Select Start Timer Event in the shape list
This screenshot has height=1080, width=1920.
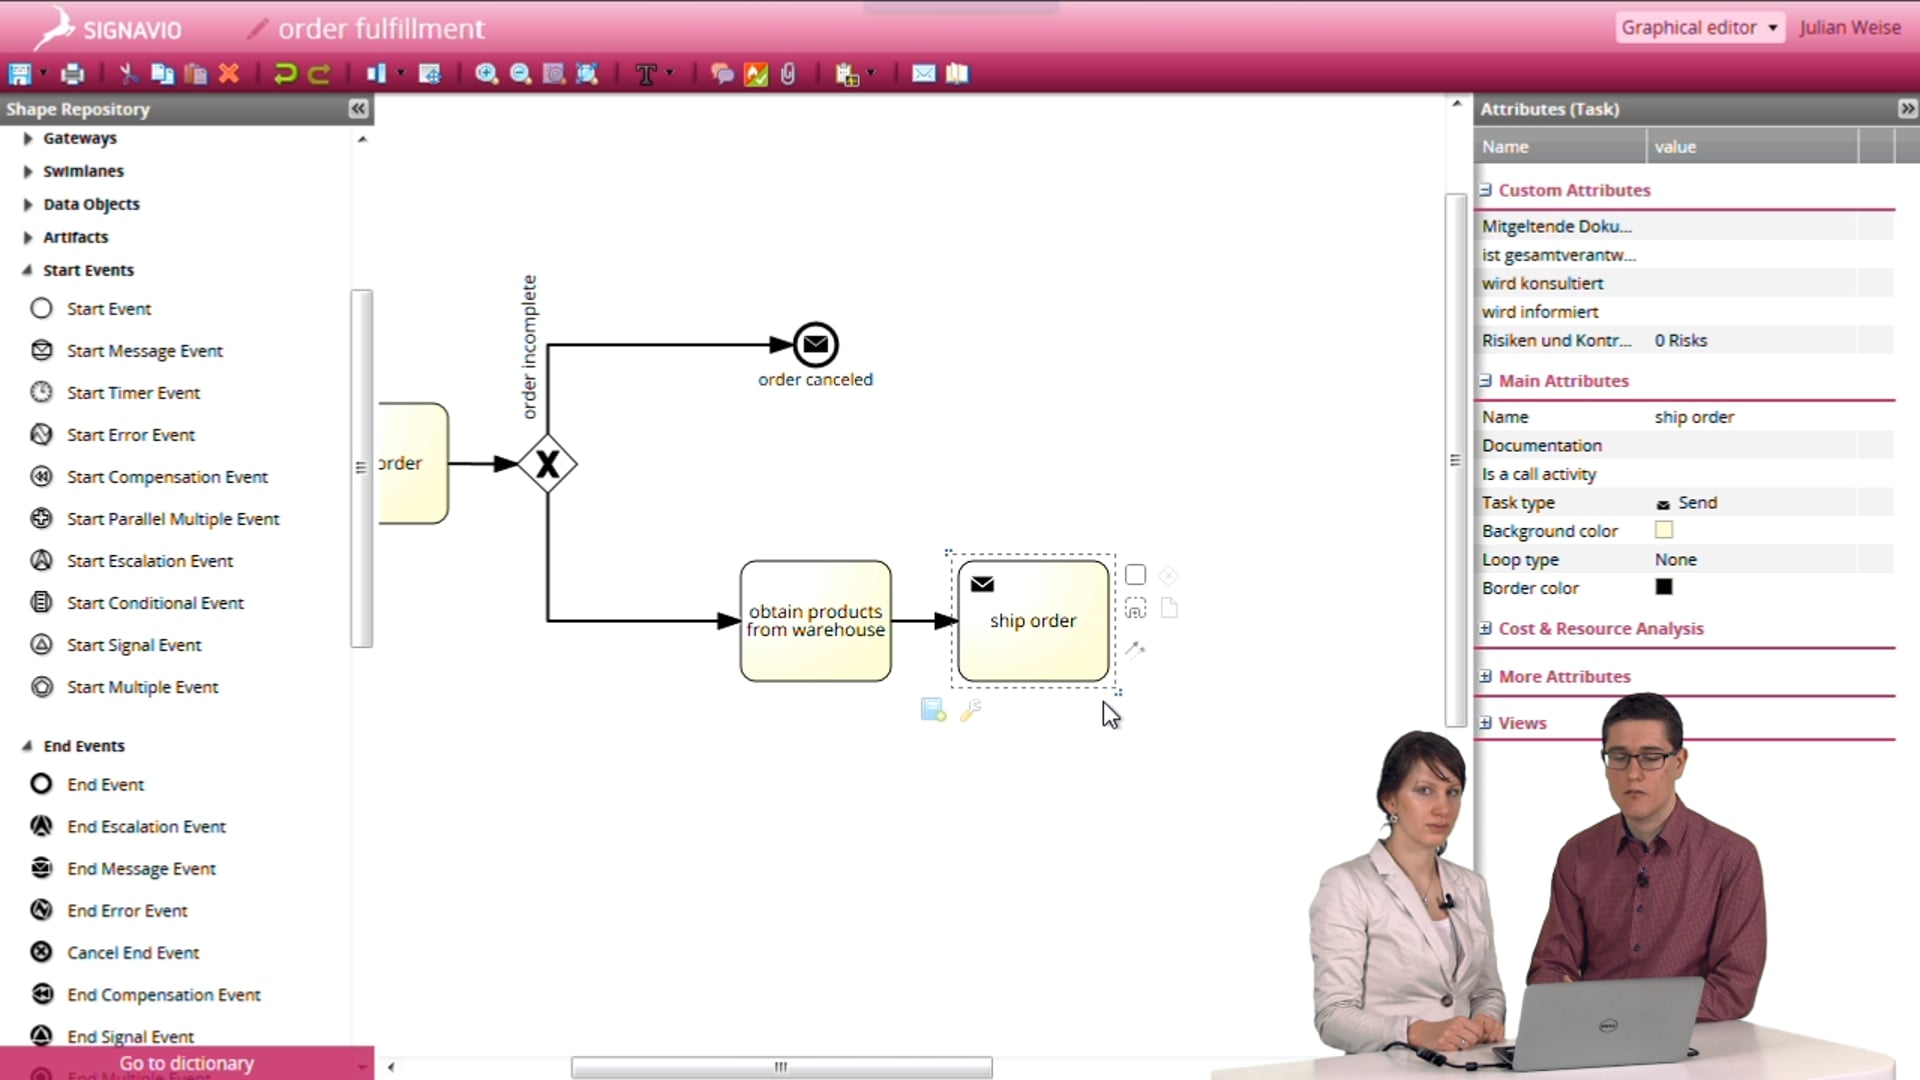coord(132,392)
